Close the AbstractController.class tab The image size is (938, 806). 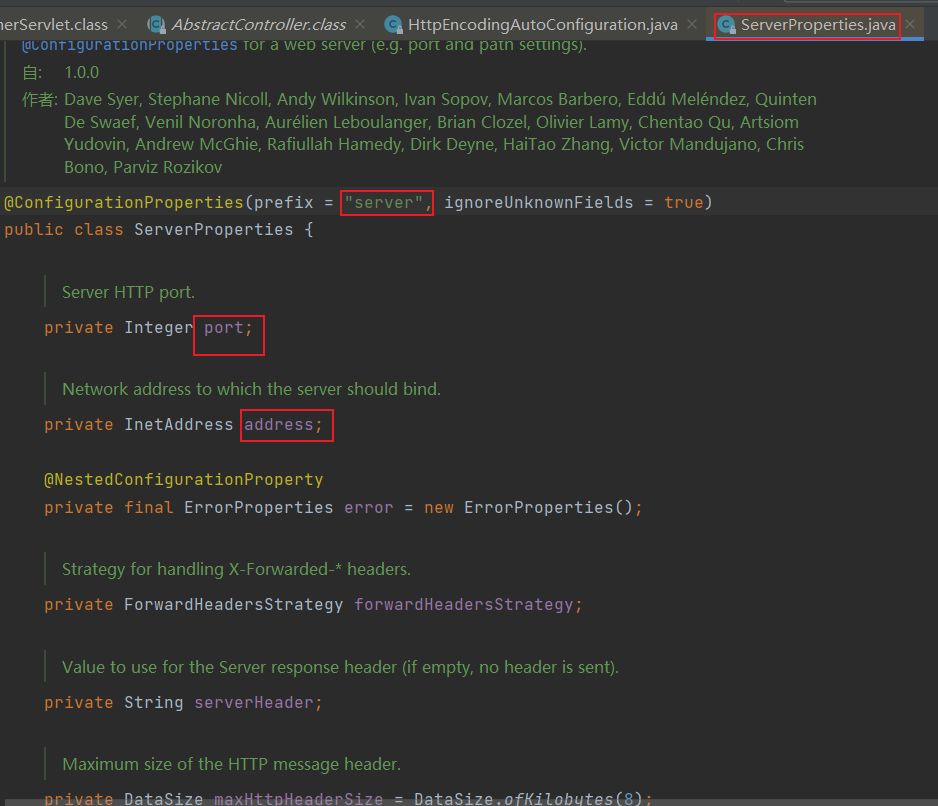point(360,24)
